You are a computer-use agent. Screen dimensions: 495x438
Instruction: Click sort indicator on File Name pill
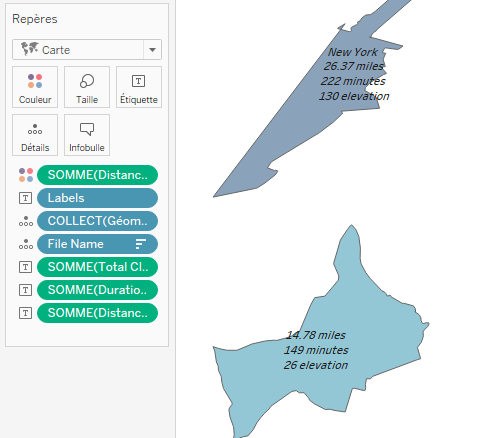point(141,244)
